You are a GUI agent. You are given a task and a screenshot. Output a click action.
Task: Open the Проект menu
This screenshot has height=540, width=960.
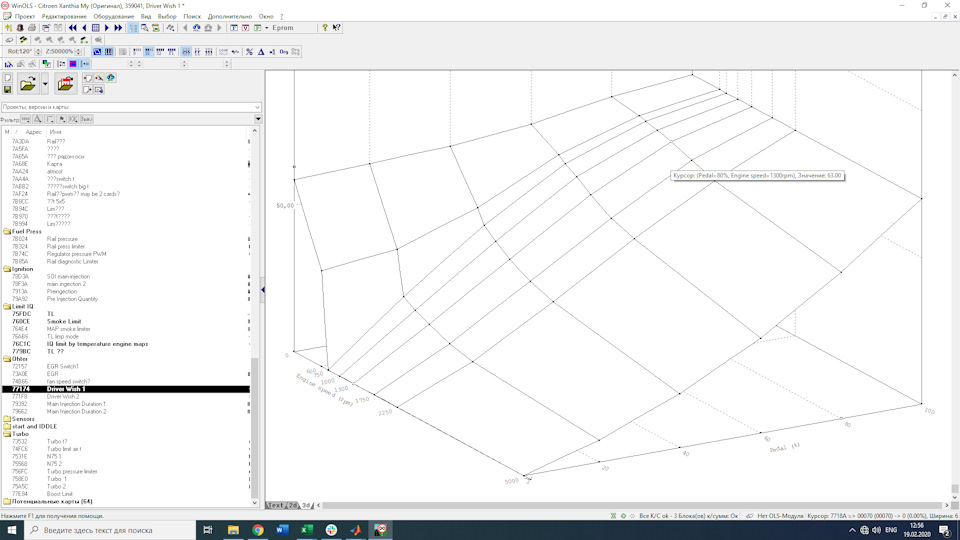pos(24,17)
